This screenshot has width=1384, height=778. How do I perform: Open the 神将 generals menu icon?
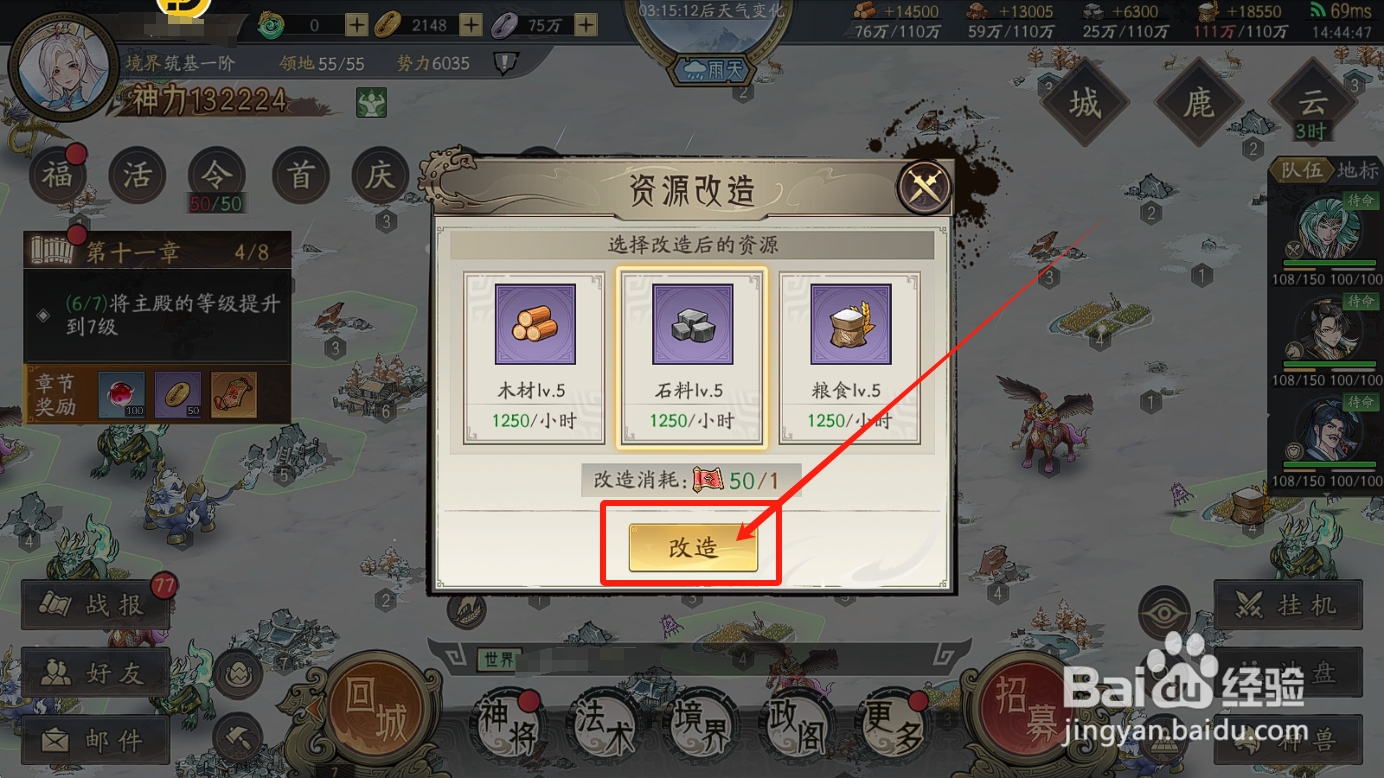[505, 724]
